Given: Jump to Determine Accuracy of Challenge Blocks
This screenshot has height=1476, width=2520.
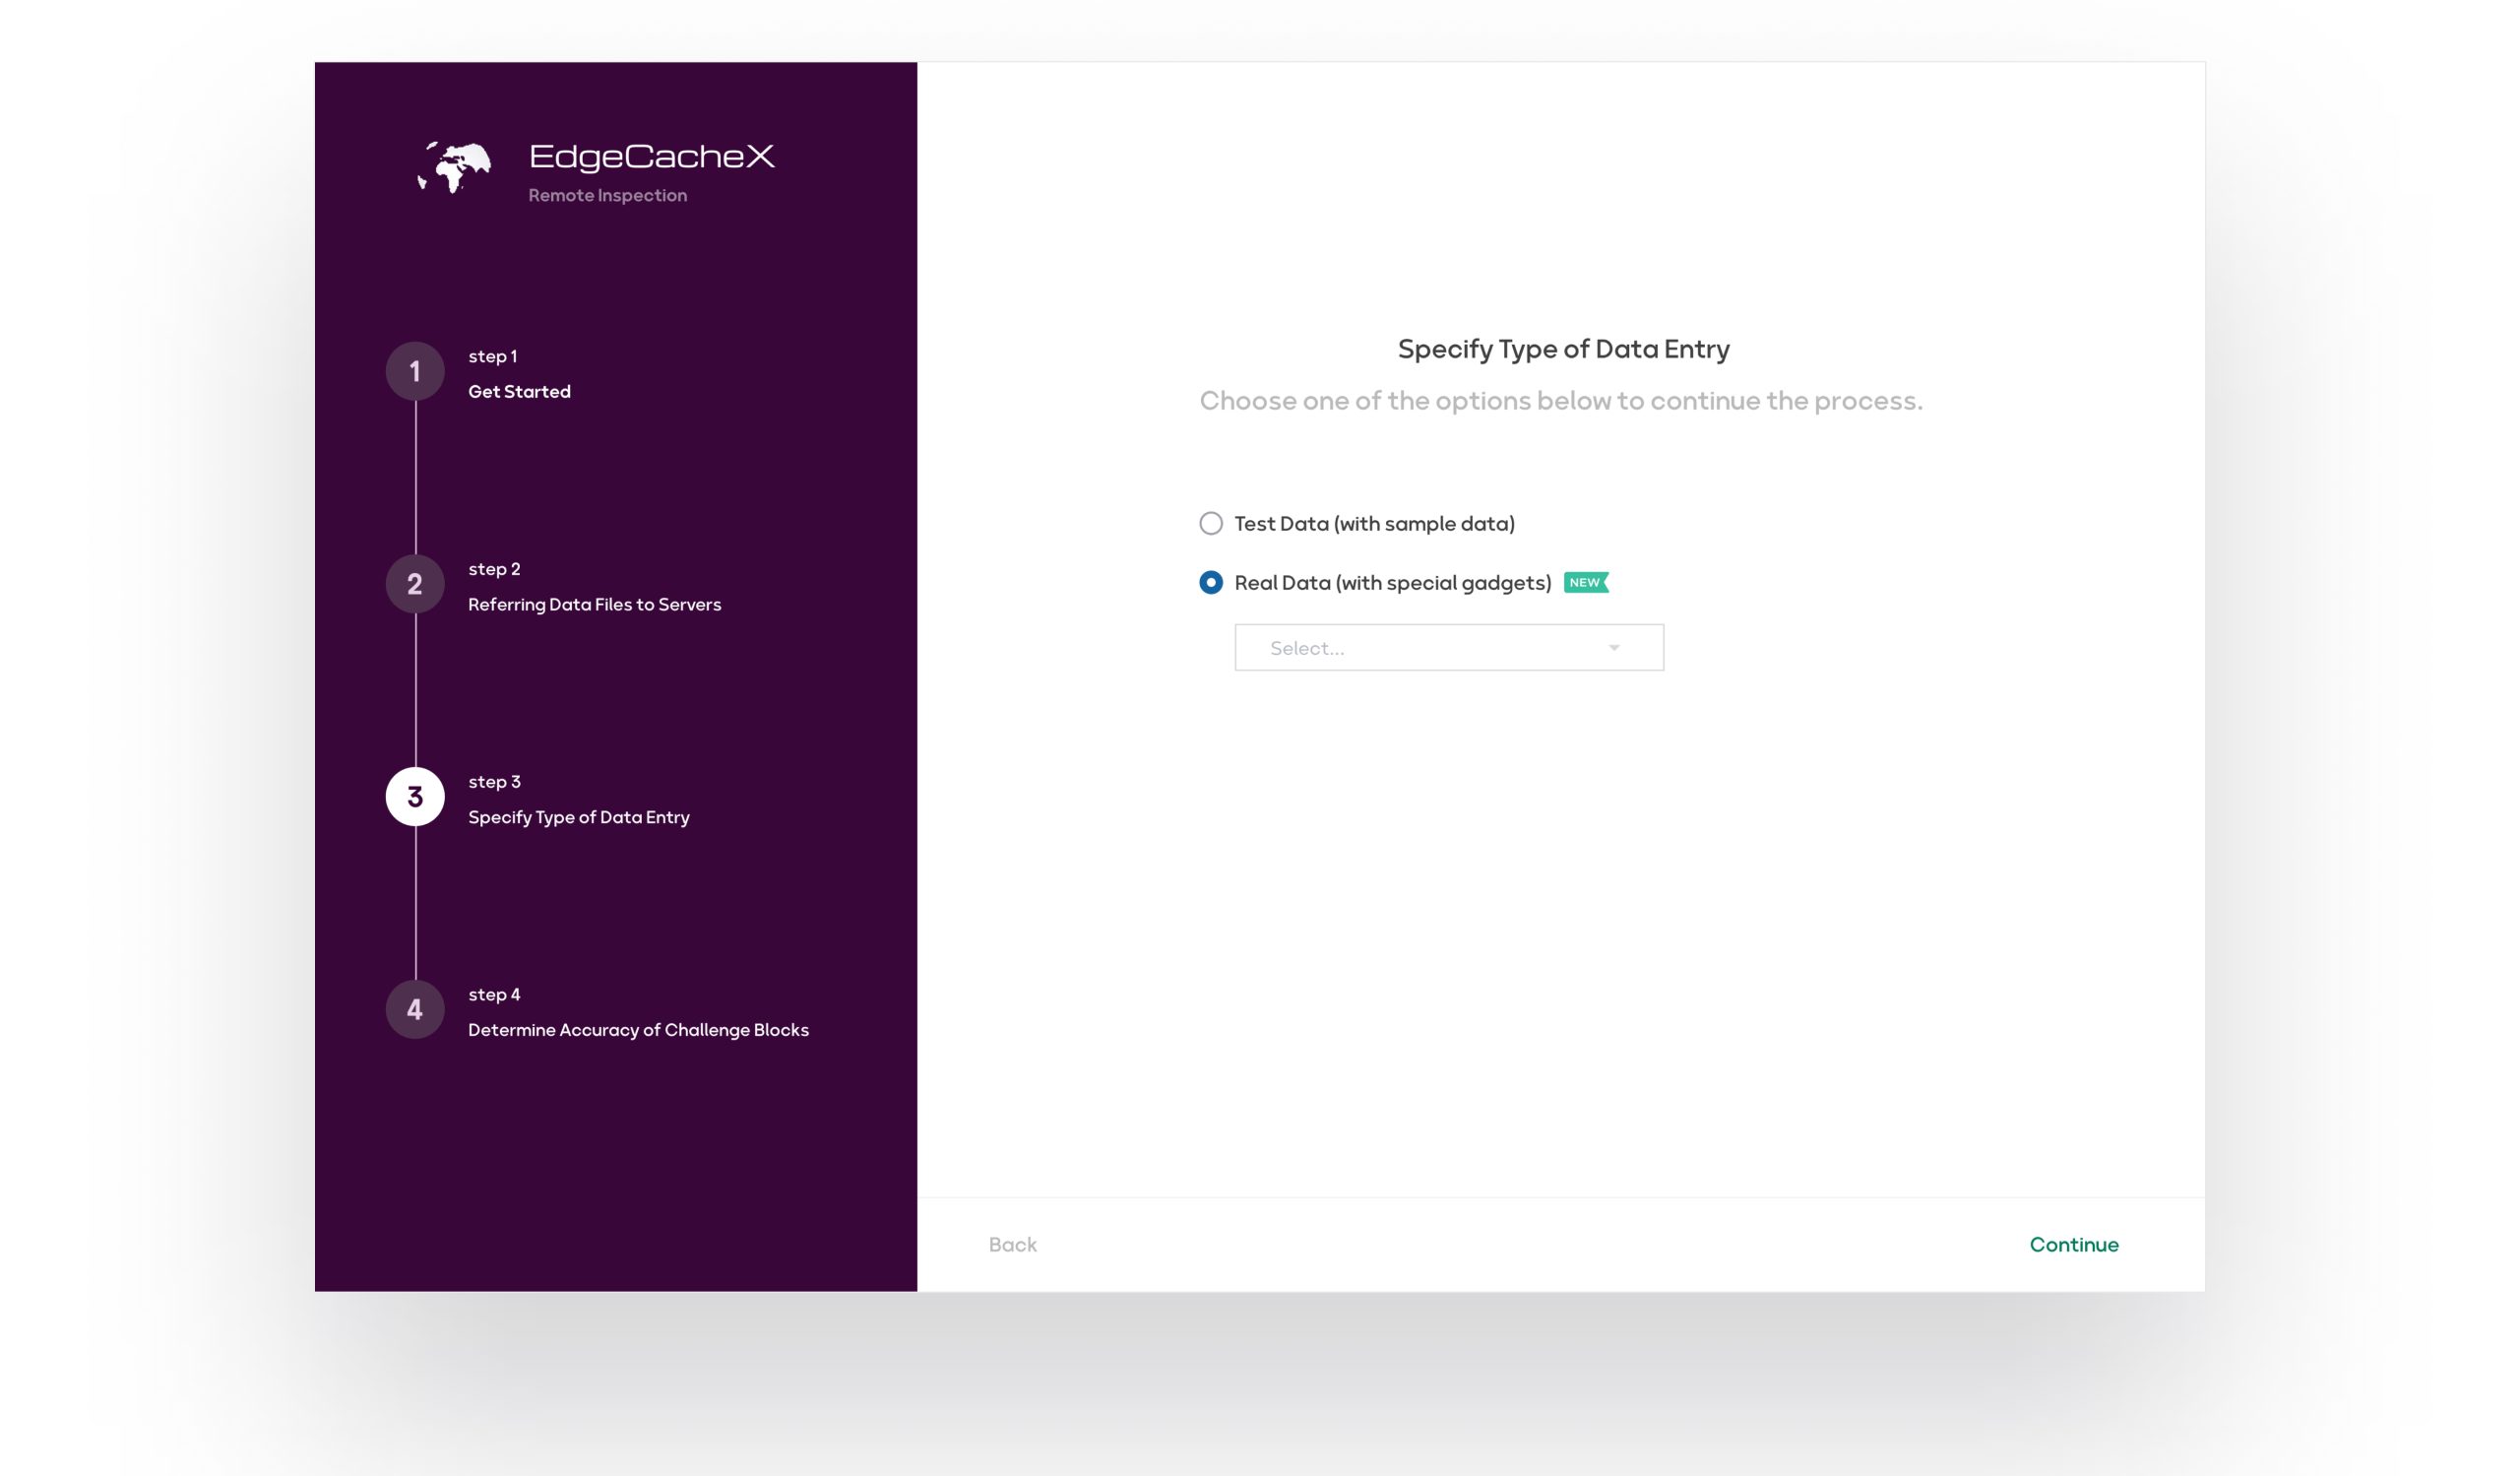Looking at the screenshot, I should pyautogui.click(x=638, y=1030).
